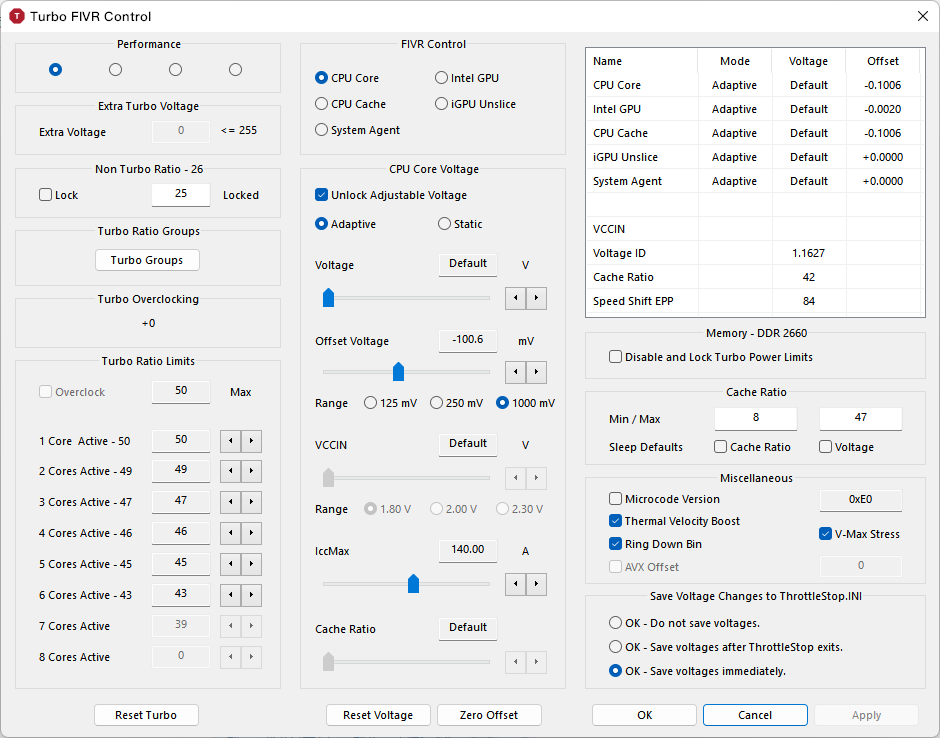
Task: Disable Unlock Adjustable Voltage checkbox
Action: (x=322, y=196)
